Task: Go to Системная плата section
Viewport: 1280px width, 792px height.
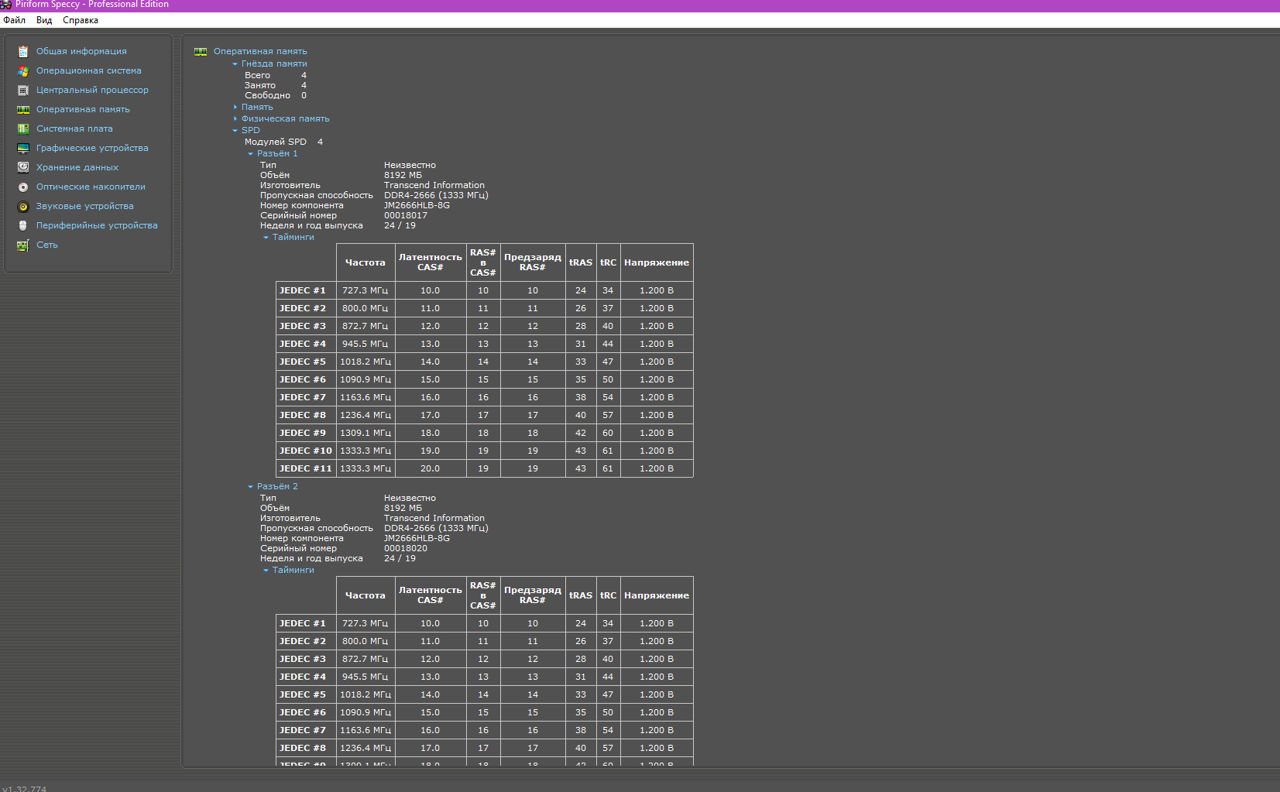Action: pyautogui.click(x=74, y=129)
